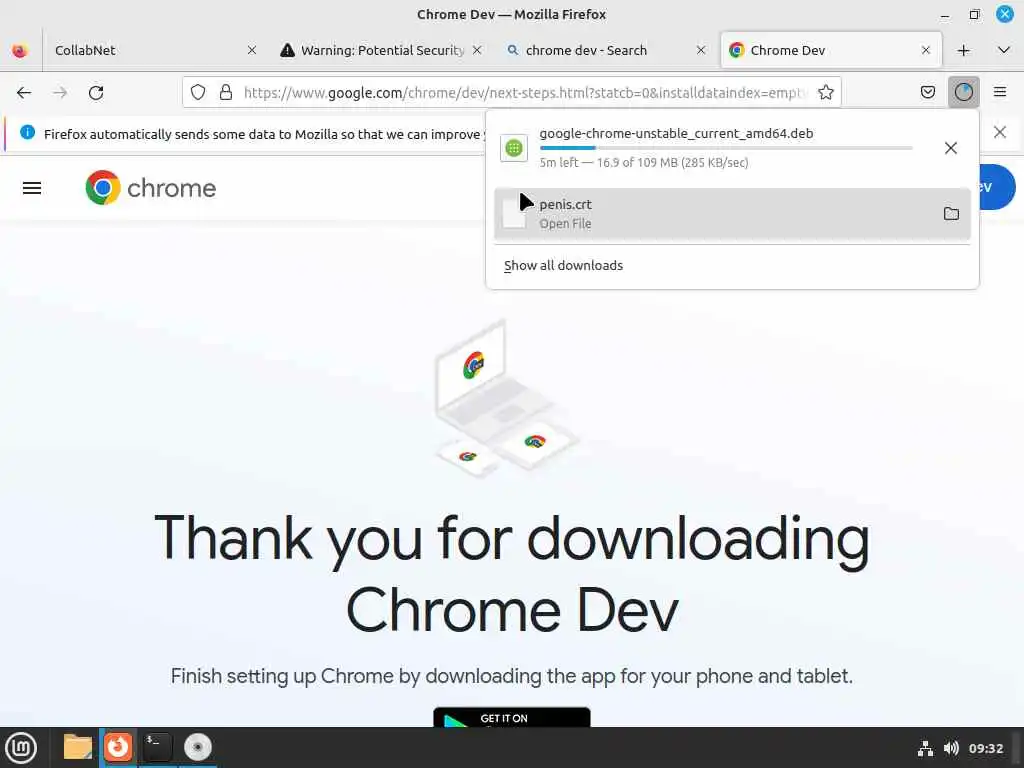
Task: Cancel the google-chrome-unstable deb download
Action: click(951, 148)
